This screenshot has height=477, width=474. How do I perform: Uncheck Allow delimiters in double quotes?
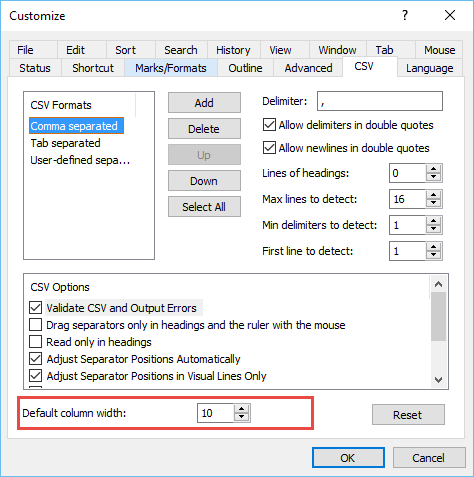click(x=269, y=125)
